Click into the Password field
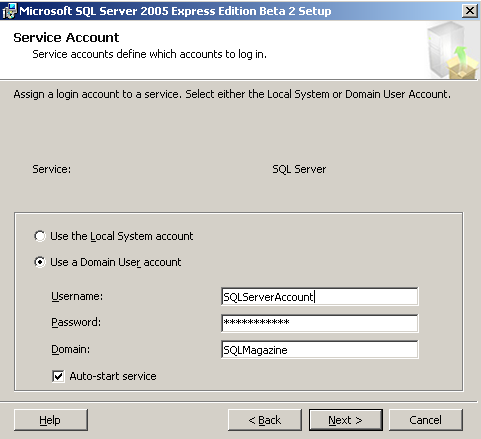This screenshot has height=439, width=481. pyautogui.click(x=319, y=323)
